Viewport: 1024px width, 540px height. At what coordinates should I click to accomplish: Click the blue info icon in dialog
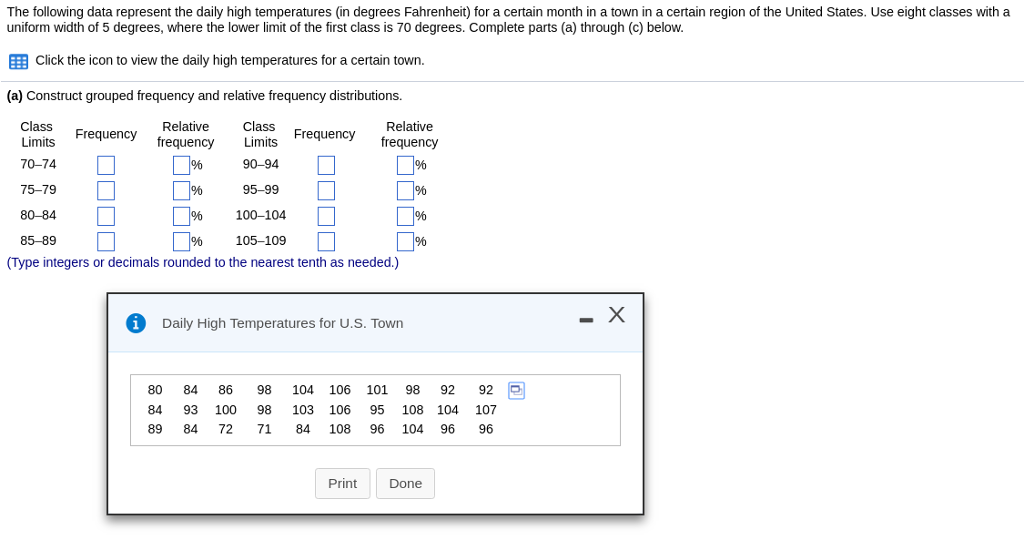136,323
